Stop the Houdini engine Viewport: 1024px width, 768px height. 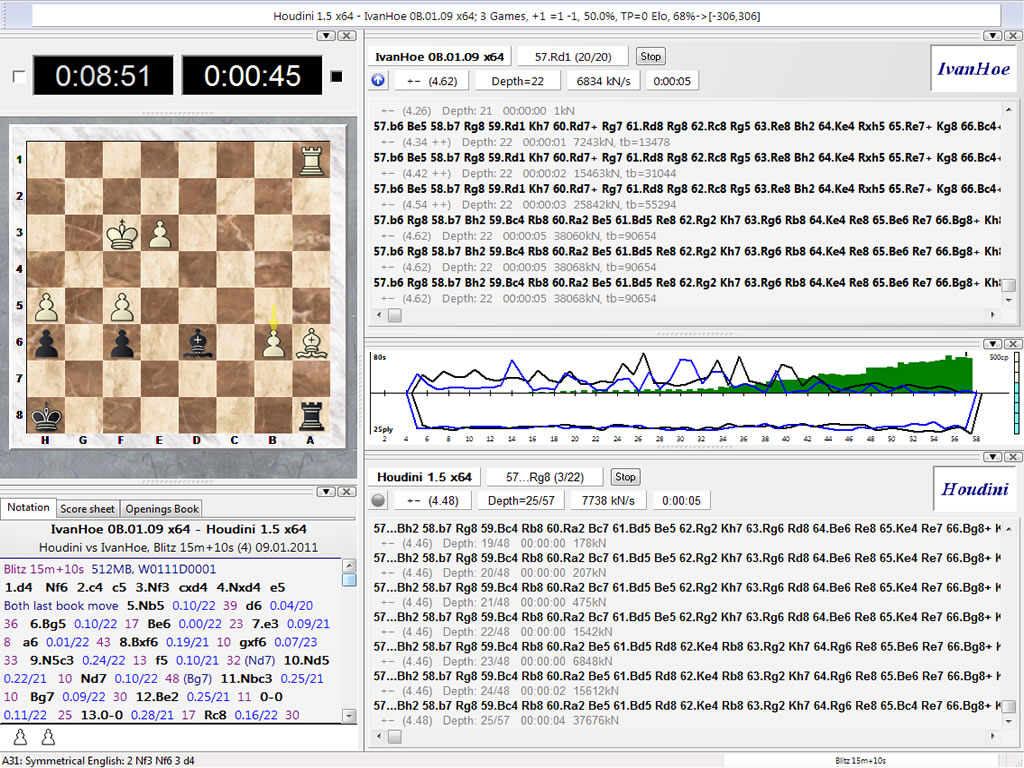pyautogui.click(x=625, y=477)
